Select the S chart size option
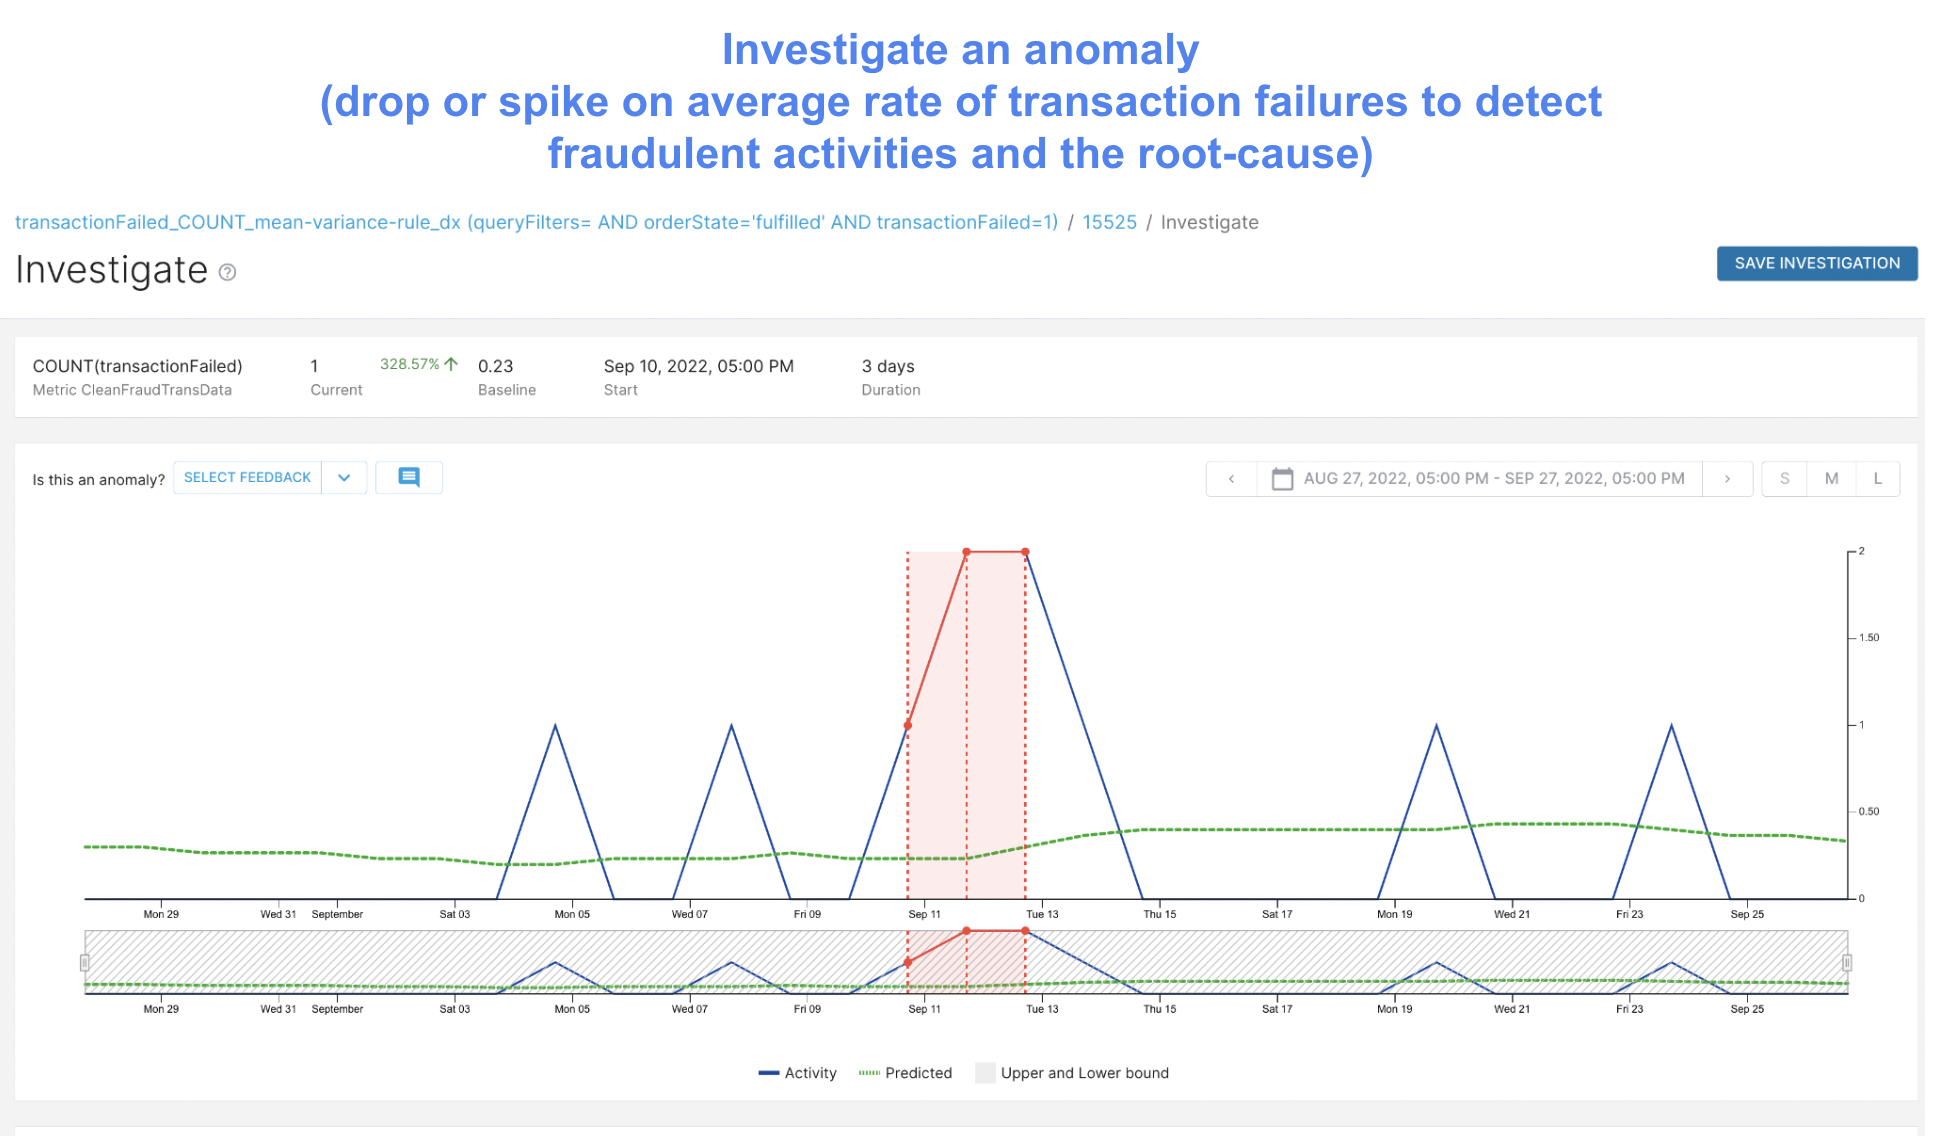1938x1136 pixels. click(1784, 479)
